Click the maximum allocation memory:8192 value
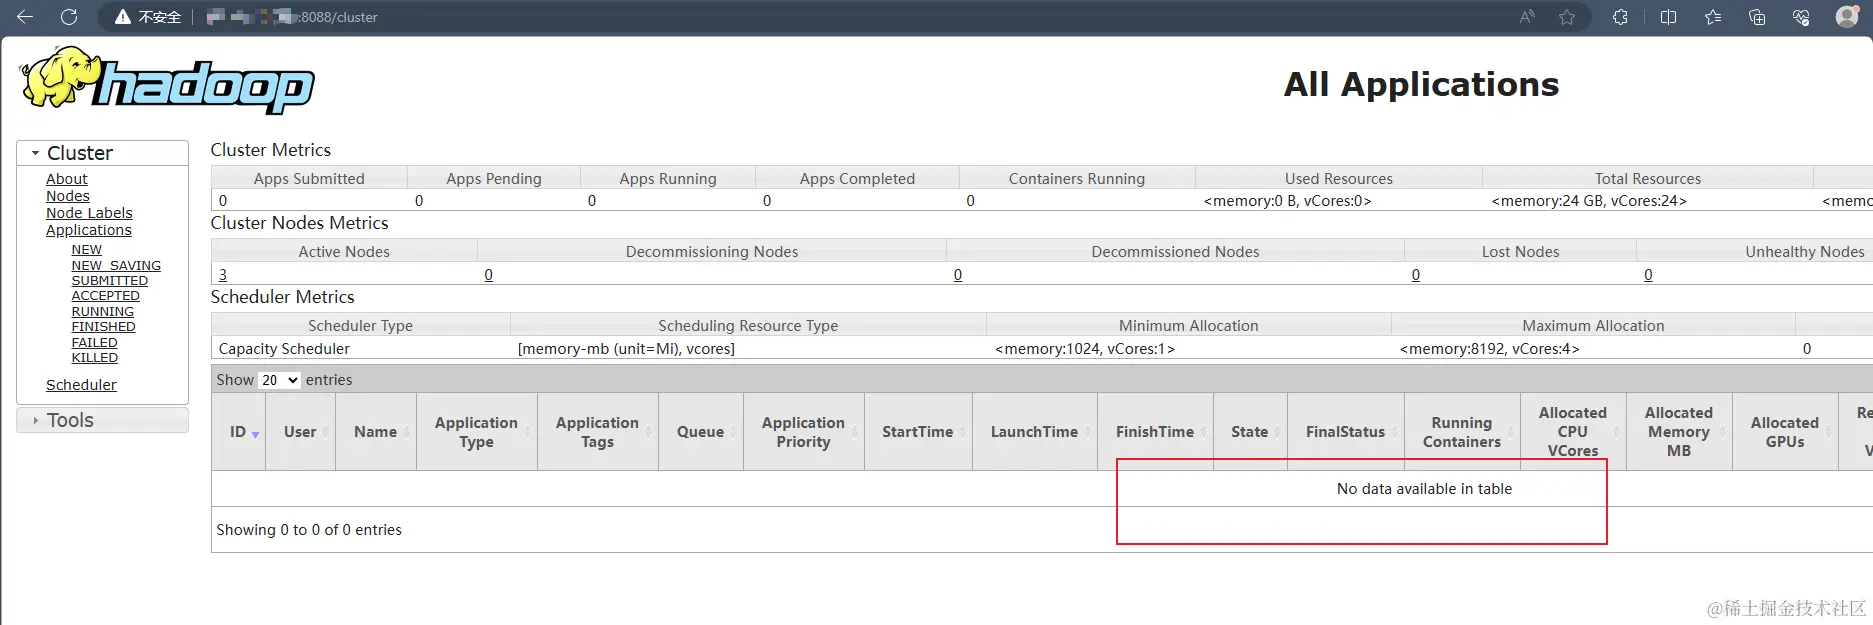Image resolution: width=1873 pixels, height=625 pixels. point(1490,349)
